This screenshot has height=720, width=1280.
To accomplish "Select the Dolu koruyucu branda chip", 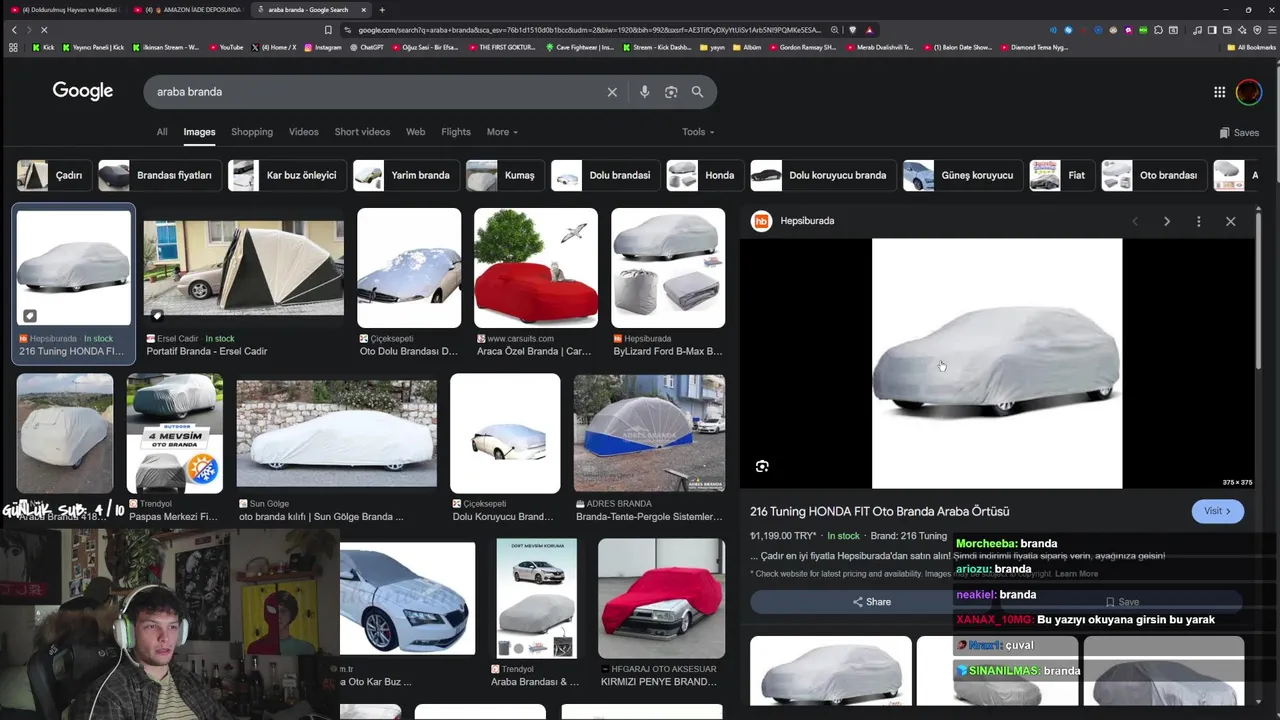I will coord(823,175).
